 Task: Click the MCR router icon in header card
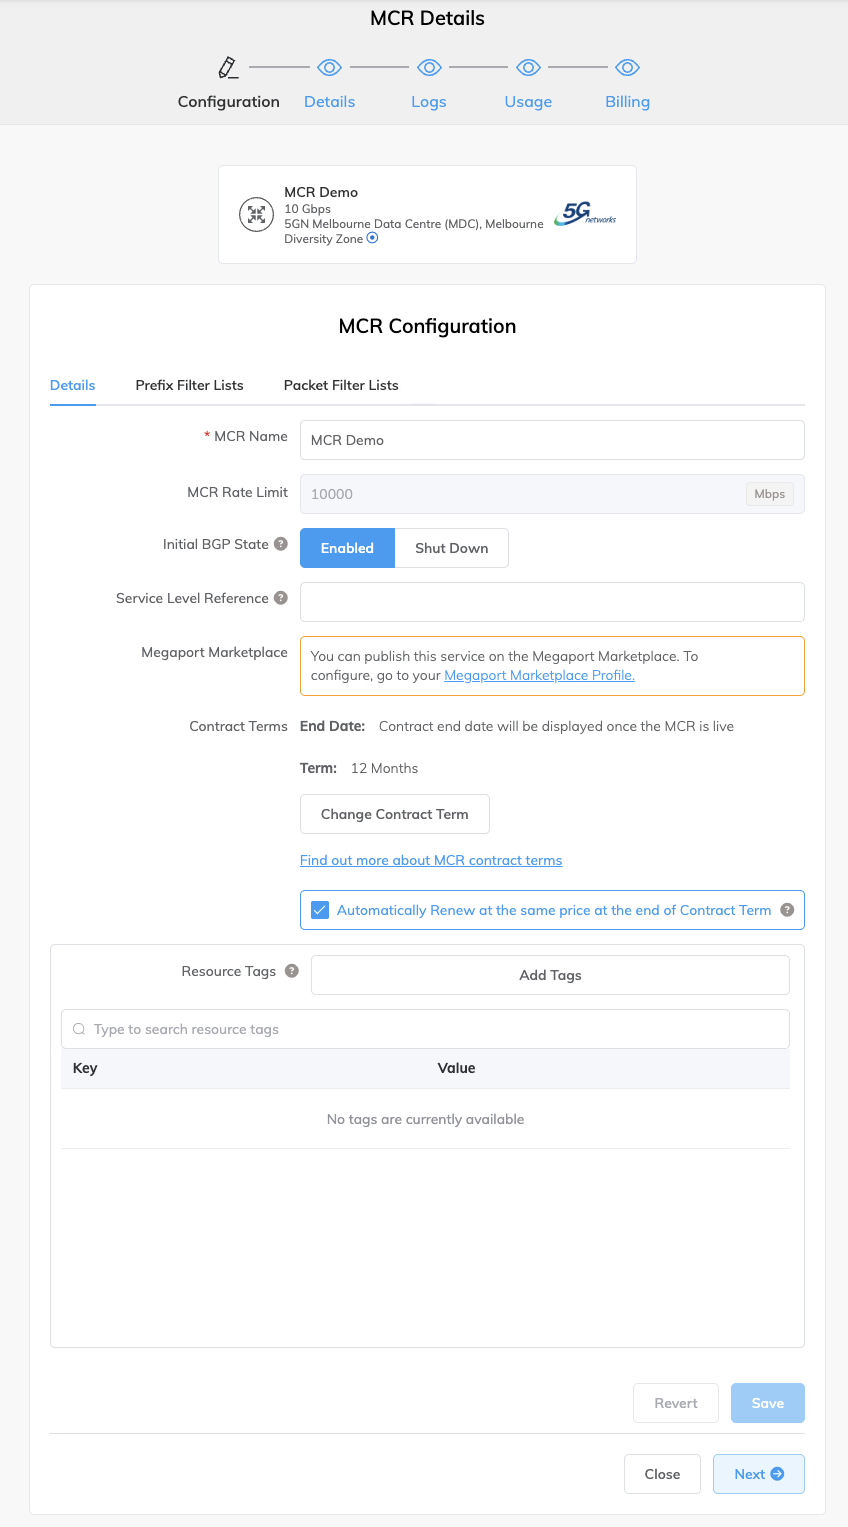tap(257, 215)
